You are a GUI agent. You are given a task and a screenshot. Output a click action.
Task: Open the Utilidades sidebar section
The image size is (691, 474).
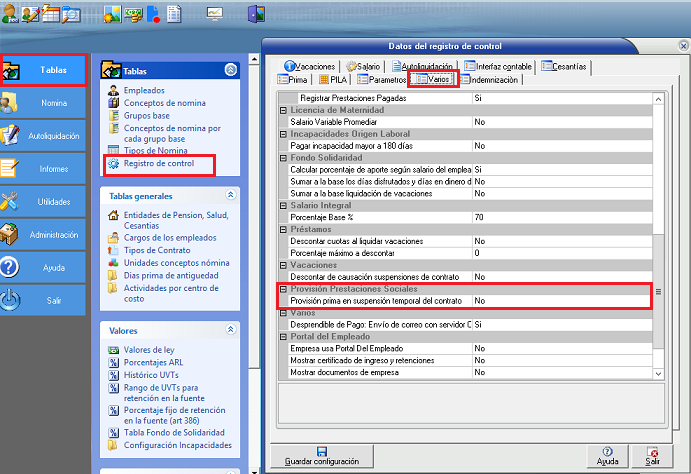[x=42, y=201]
